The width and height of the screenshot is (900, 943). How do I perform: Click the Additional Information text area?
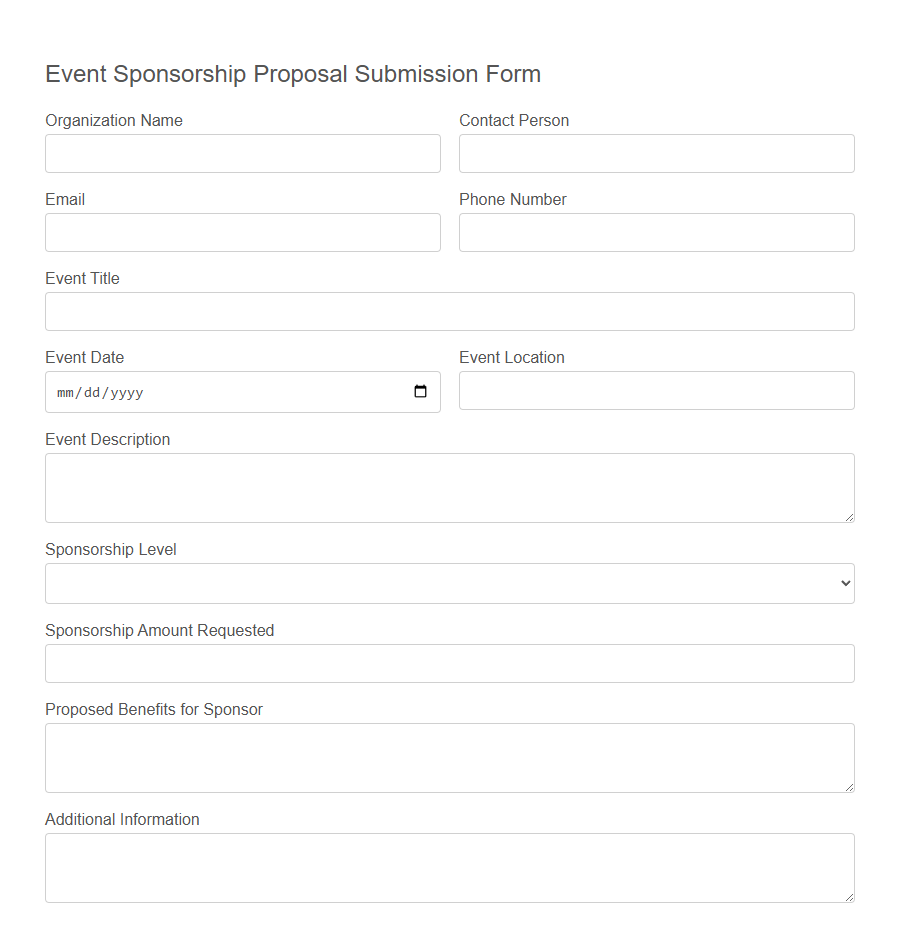point(450,867)
